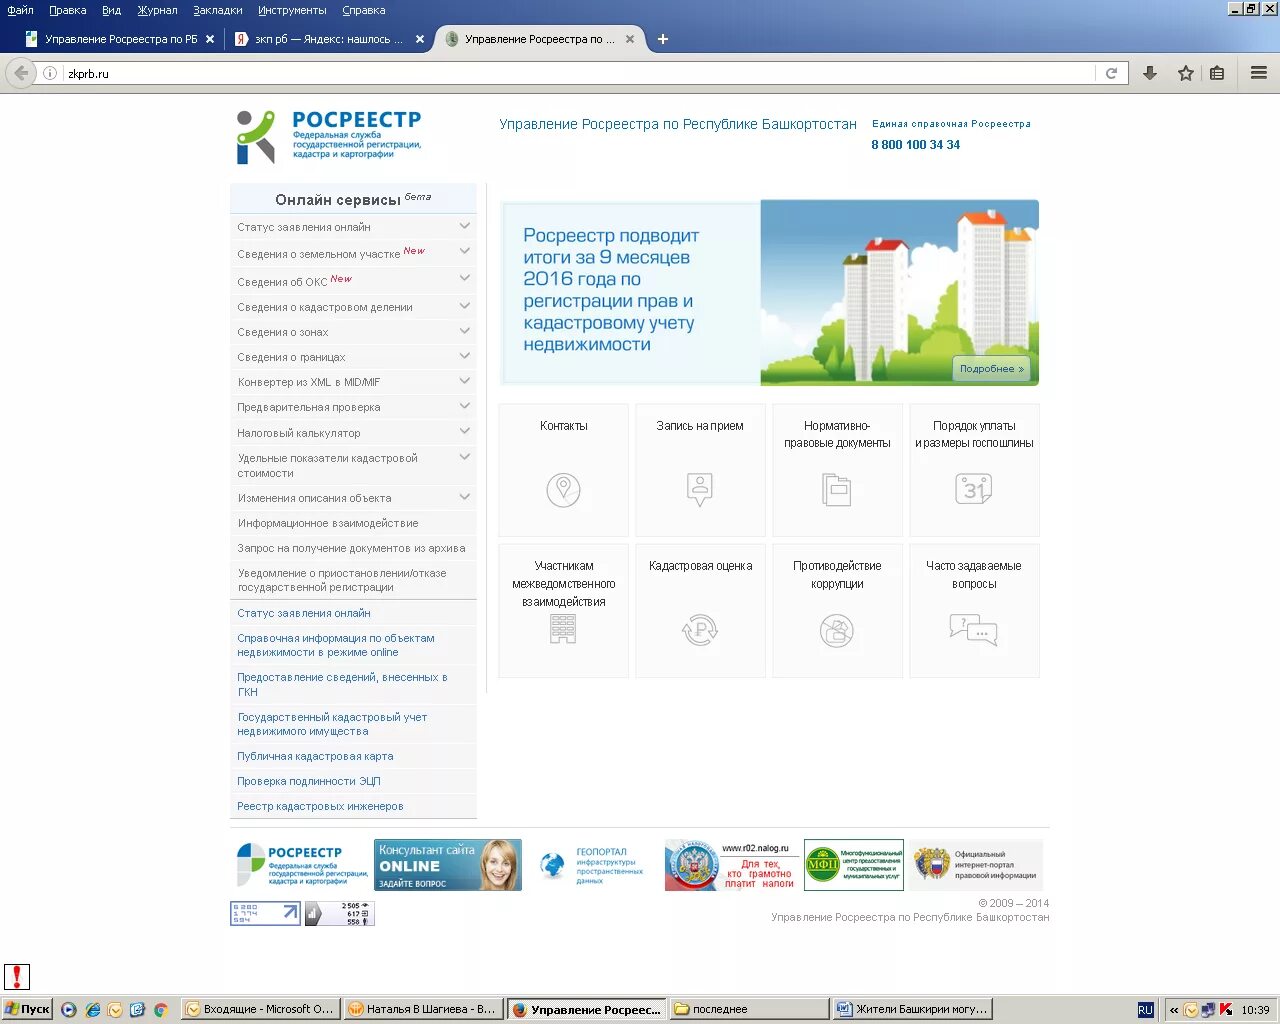Click the Chrome quick launch icon
Viewport: 1280px width, 1024px height.
[x=160, y=1010]
